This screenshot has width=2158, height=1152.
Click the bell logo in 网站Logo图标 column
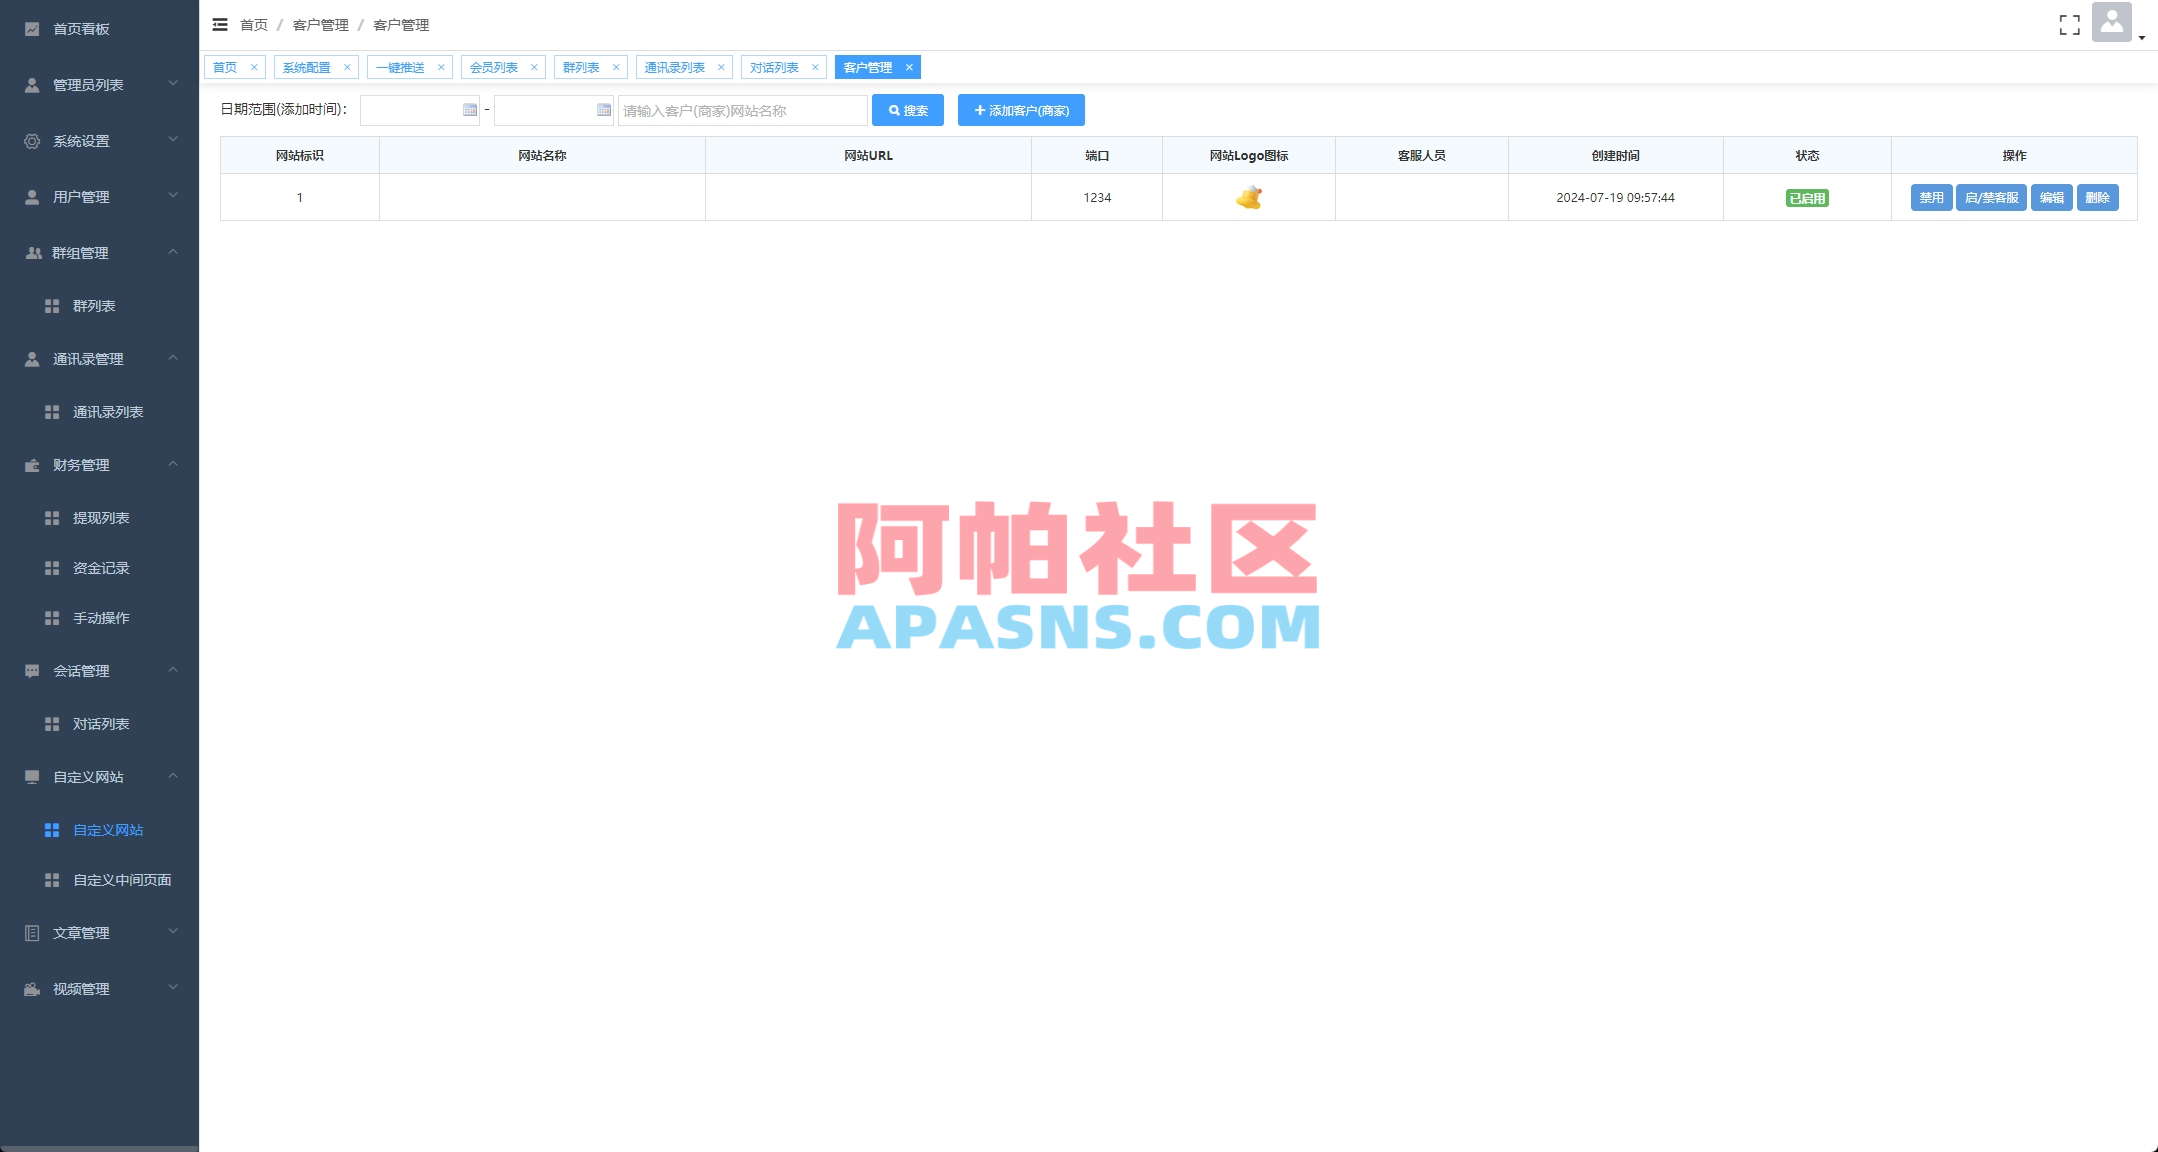point(1248,197)
